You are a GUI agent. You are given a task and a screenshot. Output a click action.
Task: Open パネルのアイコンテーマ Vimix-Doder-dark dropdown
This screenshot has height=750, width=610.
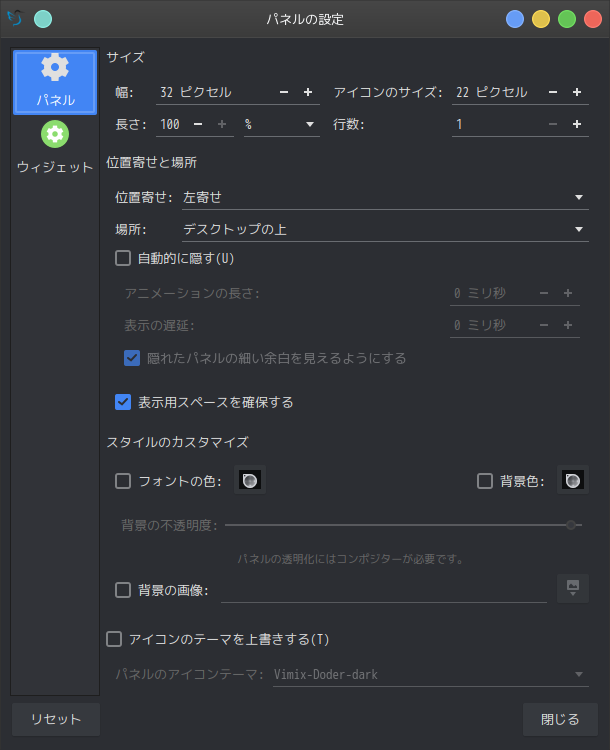point(431,674)
